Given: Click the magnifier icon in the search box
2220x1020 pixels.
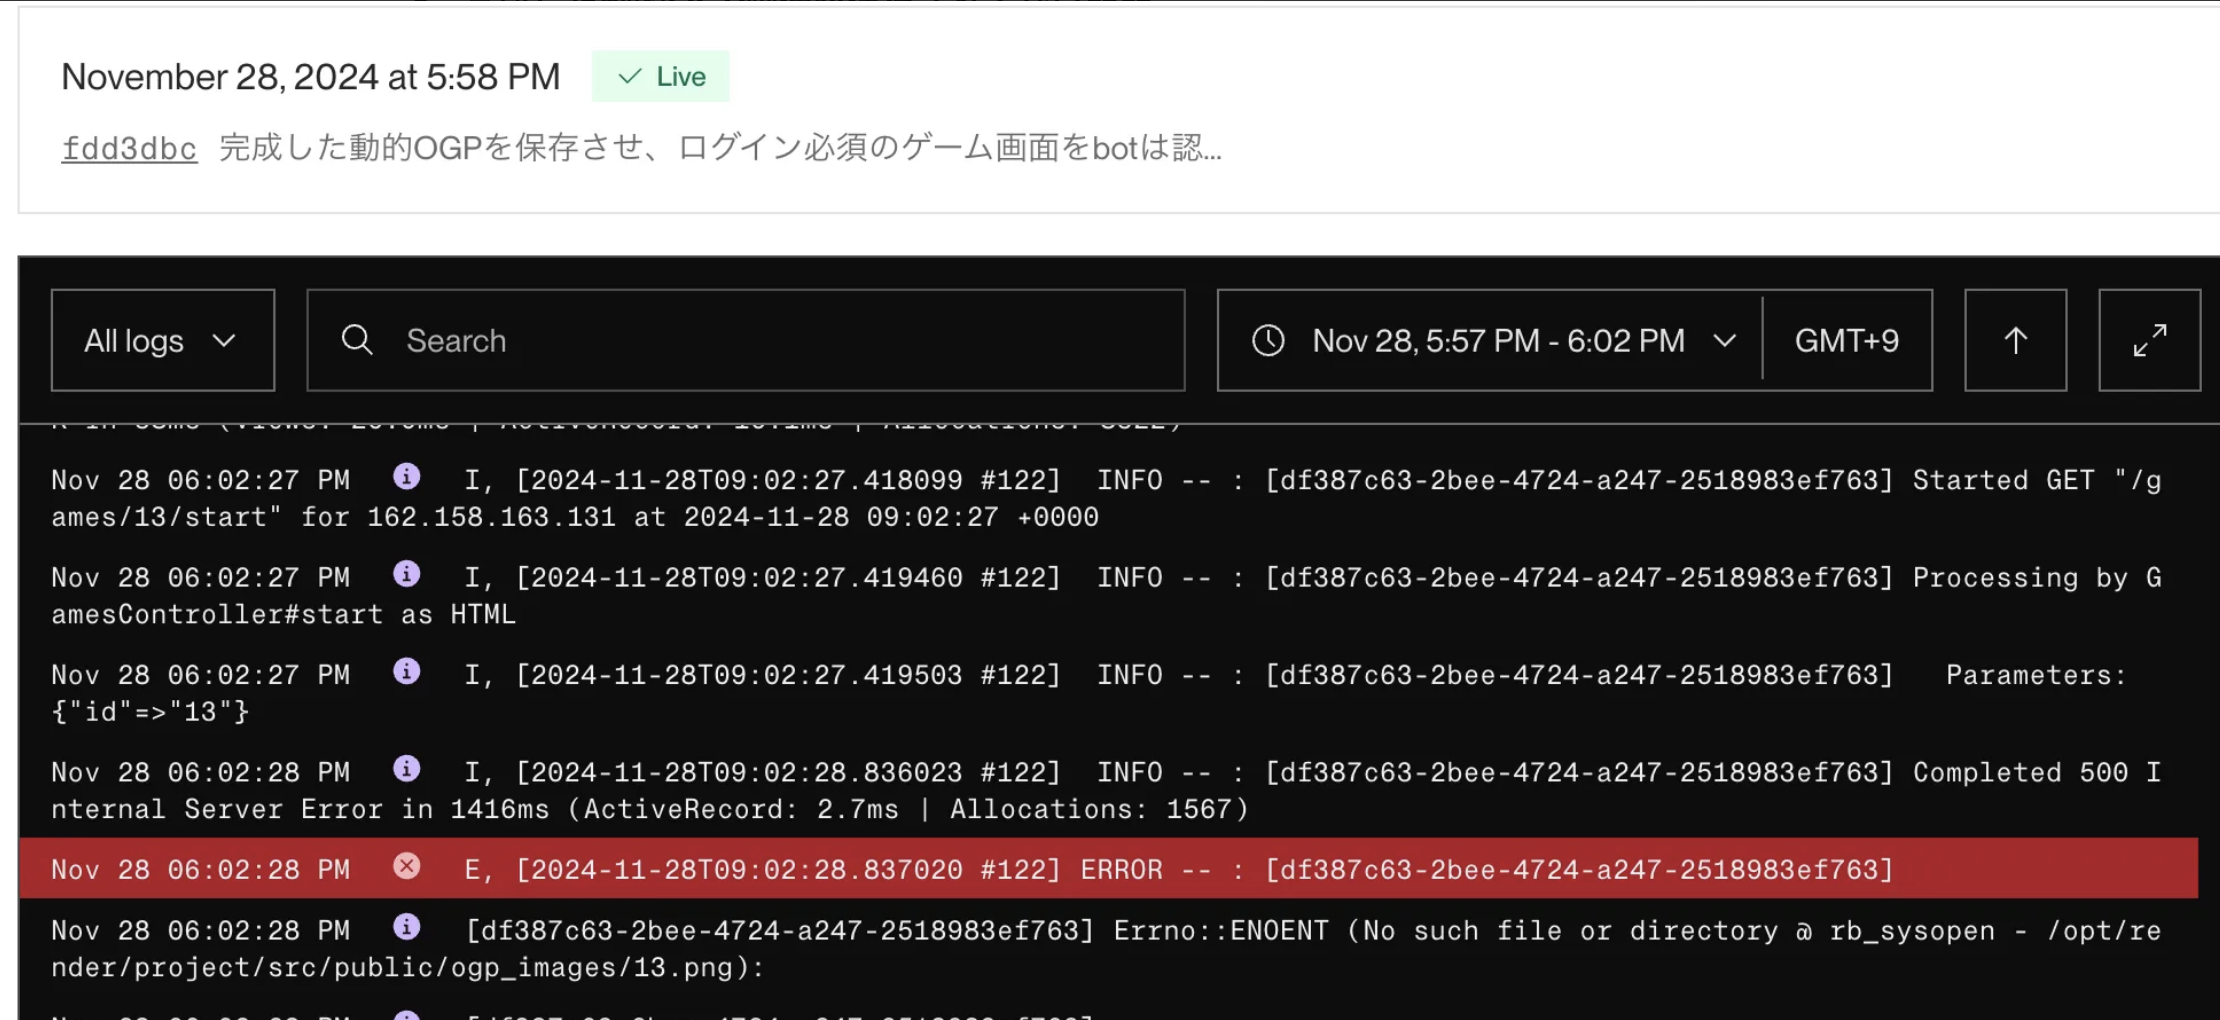Looking at the screenshot, I should pyautogui.click(x=357, y=340).
